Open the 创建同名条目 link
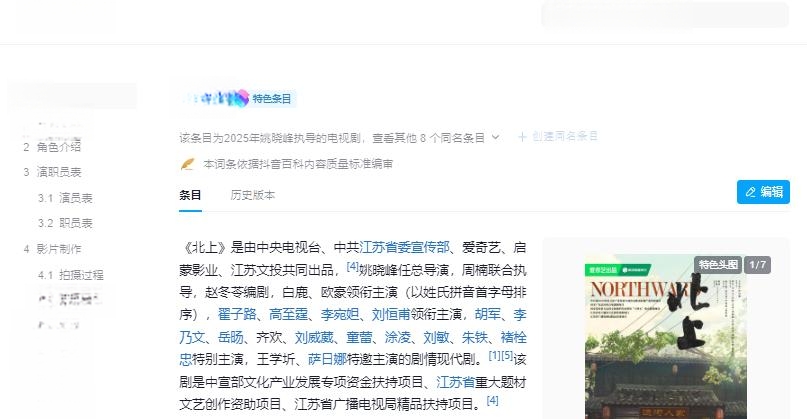 (x=565, y=136)
